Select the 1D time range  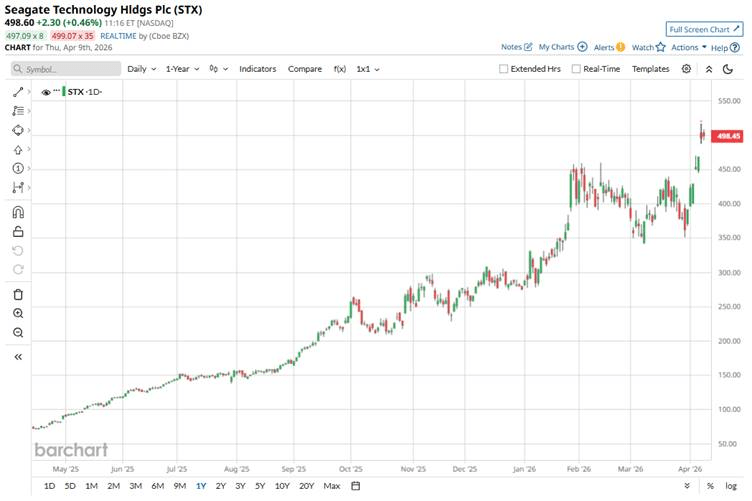pos(49,486)
